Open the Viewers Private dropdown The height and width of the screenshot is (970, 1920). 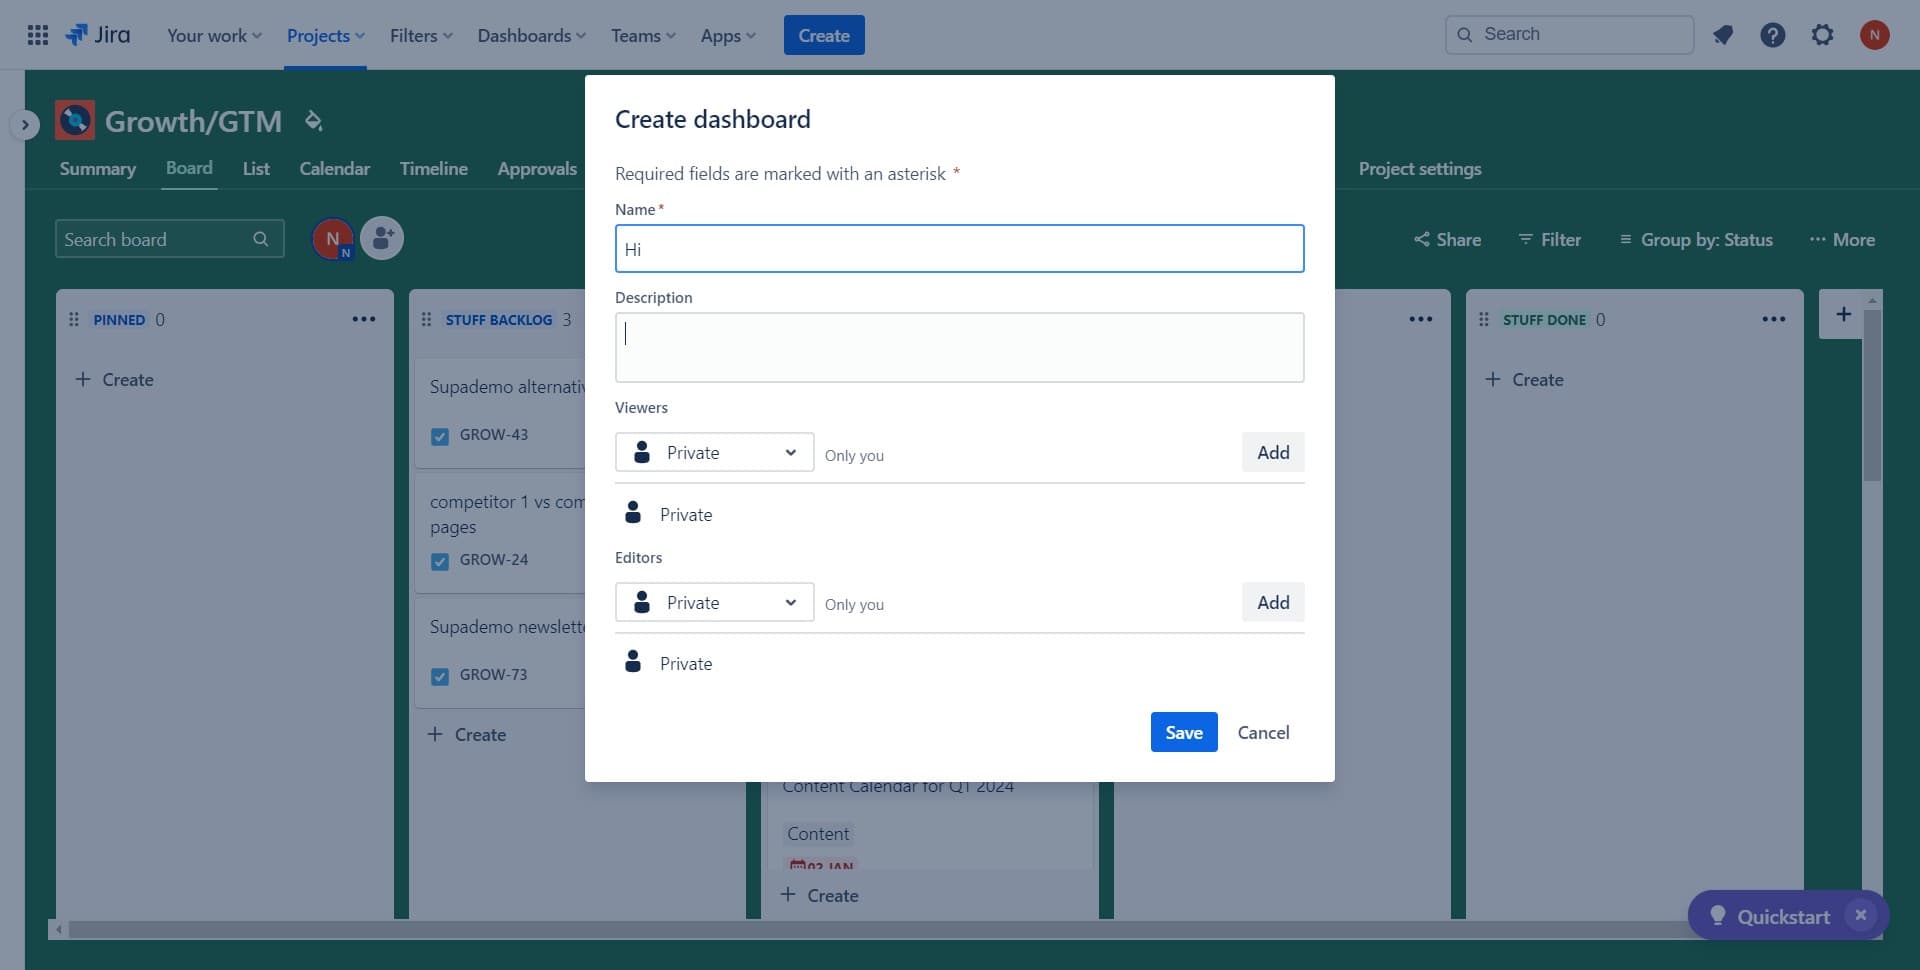[x=714, y=452]
